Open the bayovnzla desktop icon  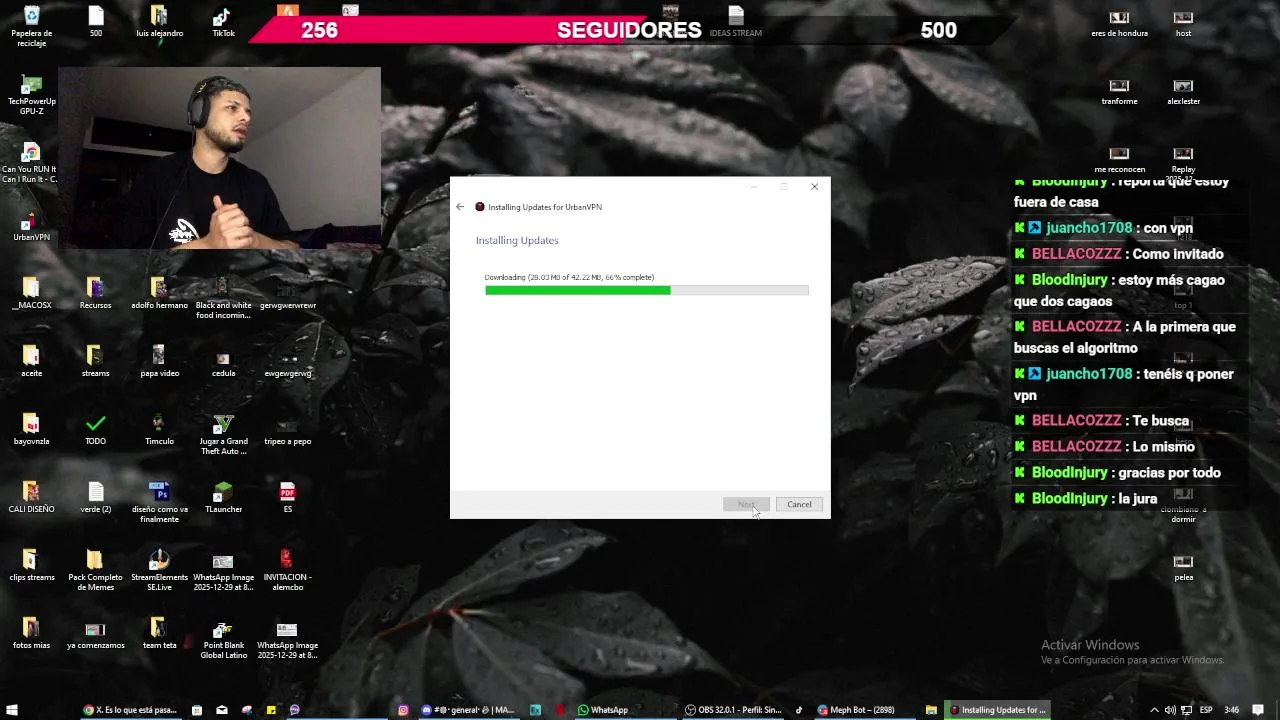[x=31, y=431]
